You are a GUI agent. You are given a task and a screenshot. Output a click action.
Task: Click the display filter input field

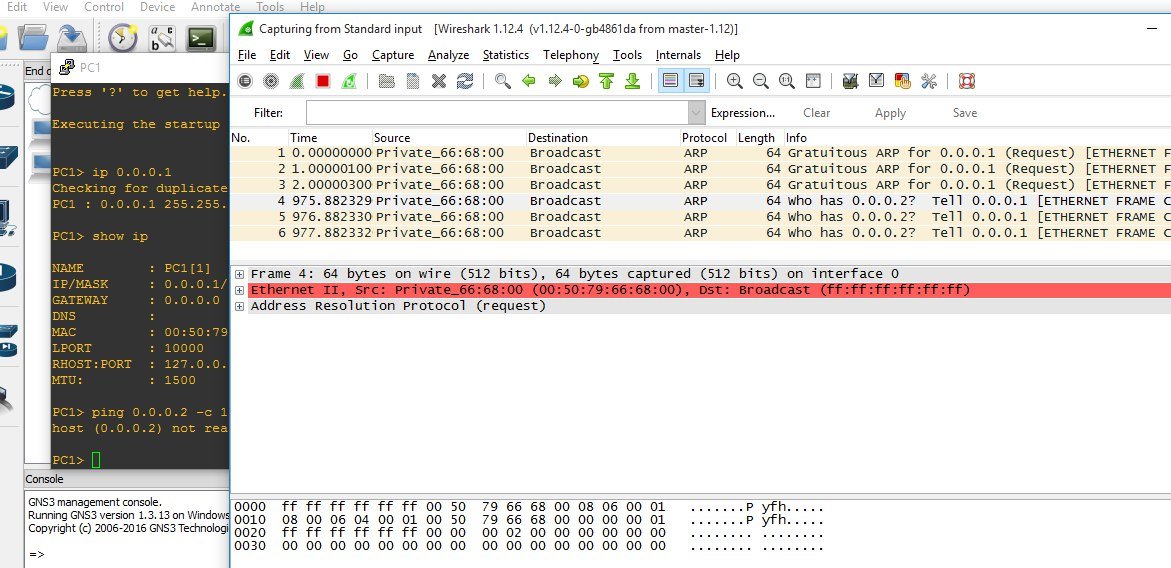(x=497, y=113)
